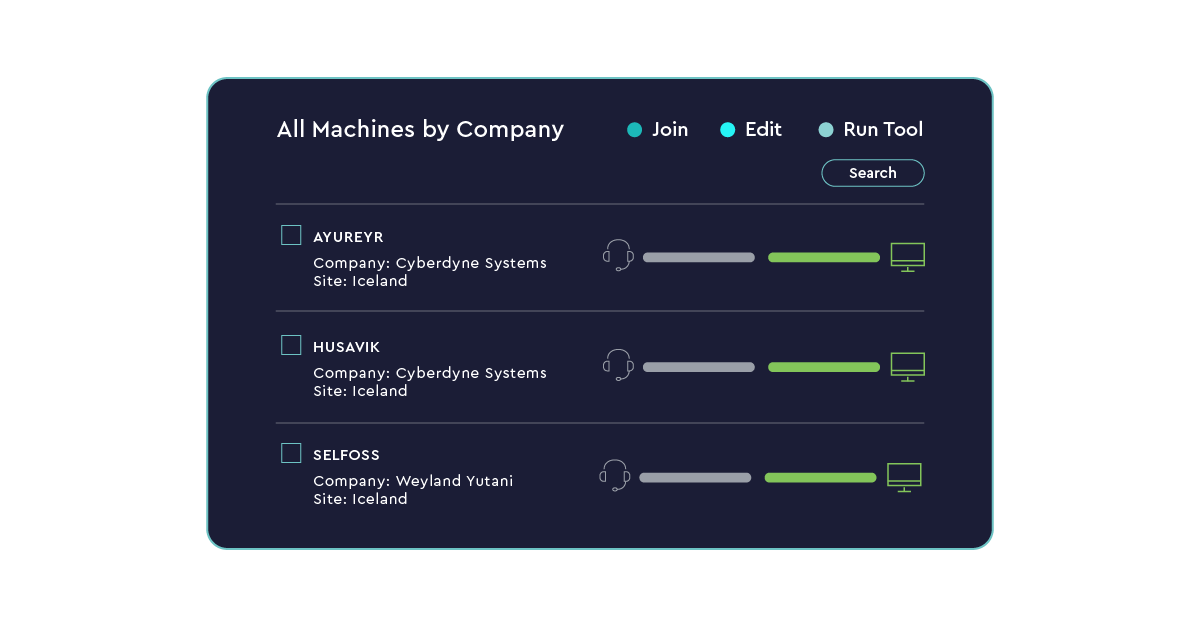Click the headset icon in AYUREYR row

619,256
